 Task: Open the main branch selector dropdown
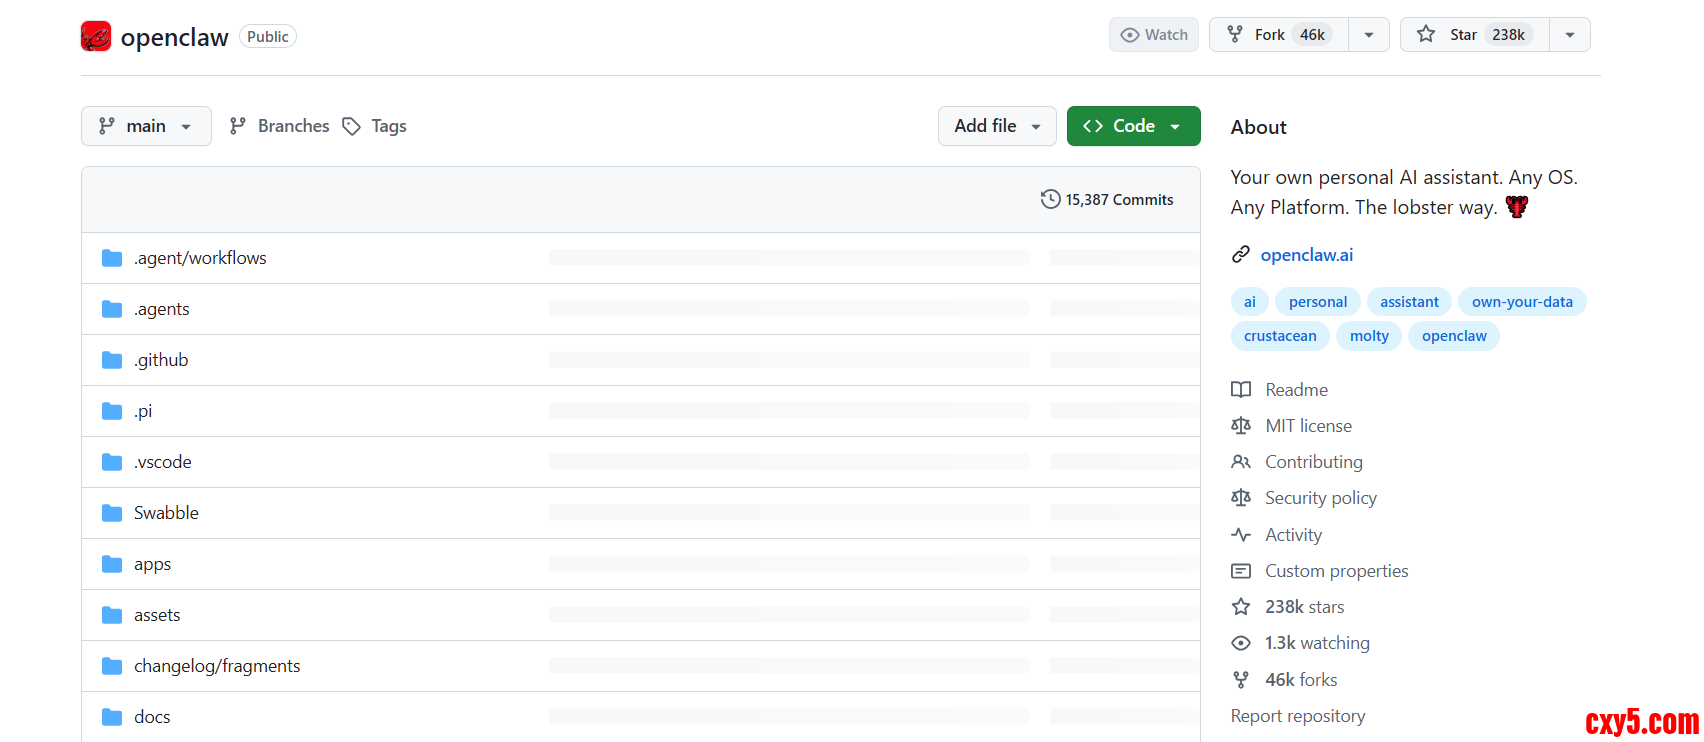(146, 126)
